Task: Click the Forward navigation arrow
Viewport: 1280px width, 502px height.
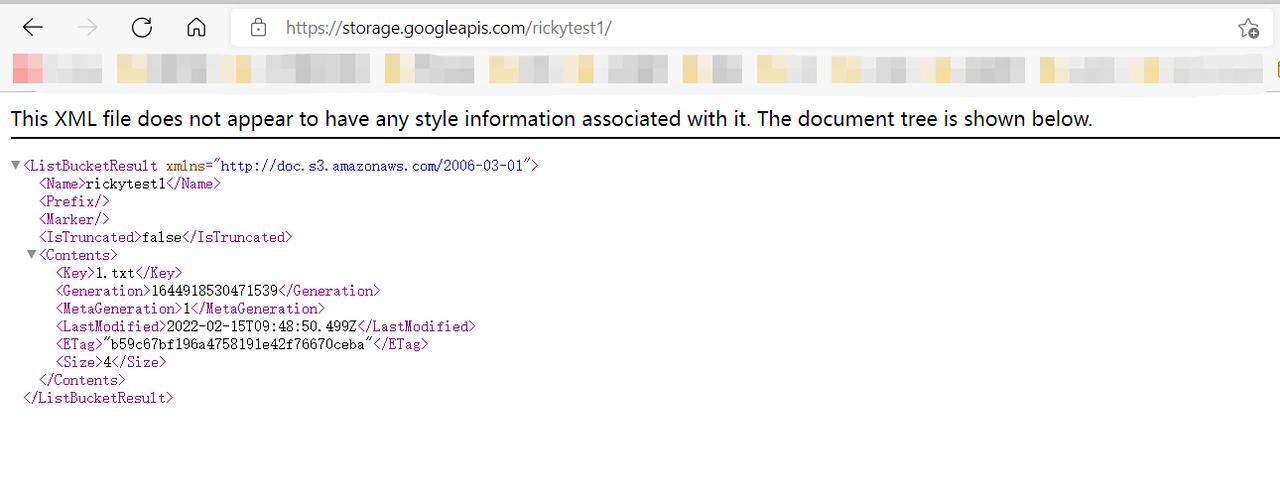Action: 88,28
